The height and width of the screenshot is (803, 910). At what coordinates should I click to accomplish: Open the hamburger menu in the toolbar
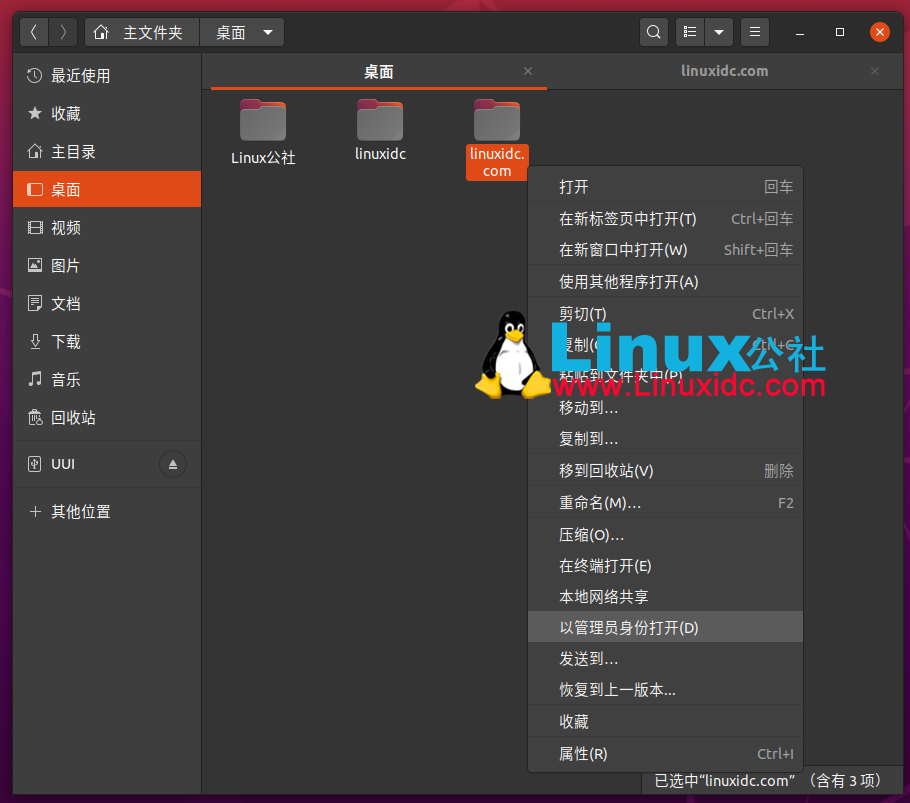[x=754, y=31]
